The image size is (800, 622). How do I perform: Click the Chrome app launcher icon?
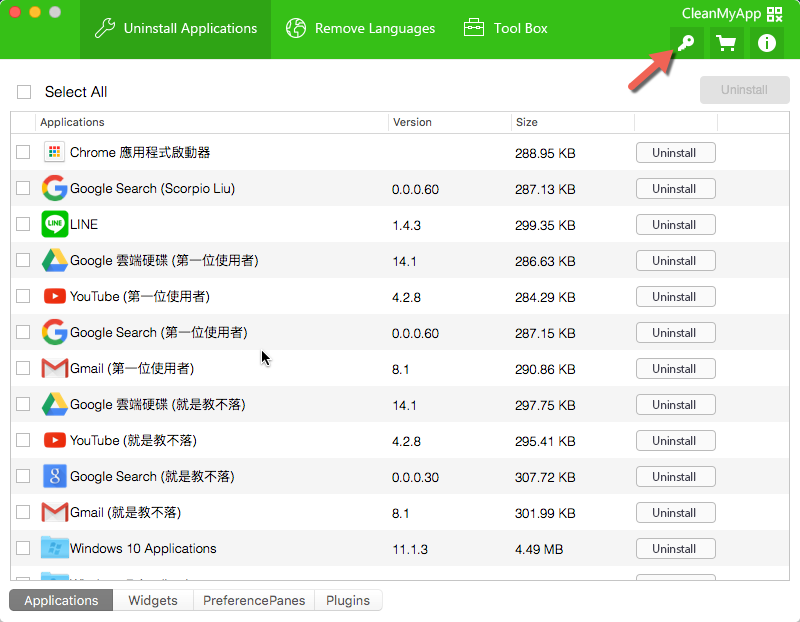tap(54, 153)
